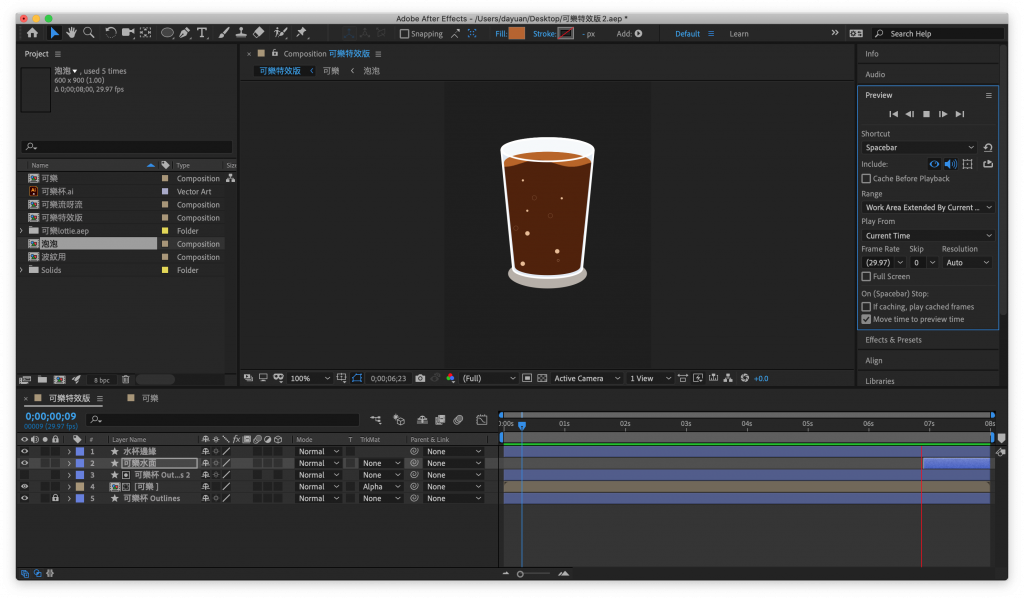Open the Shortcut Spacebar dropdown
The height and width of the screenshot is (599, 1024).
[919, 148]
